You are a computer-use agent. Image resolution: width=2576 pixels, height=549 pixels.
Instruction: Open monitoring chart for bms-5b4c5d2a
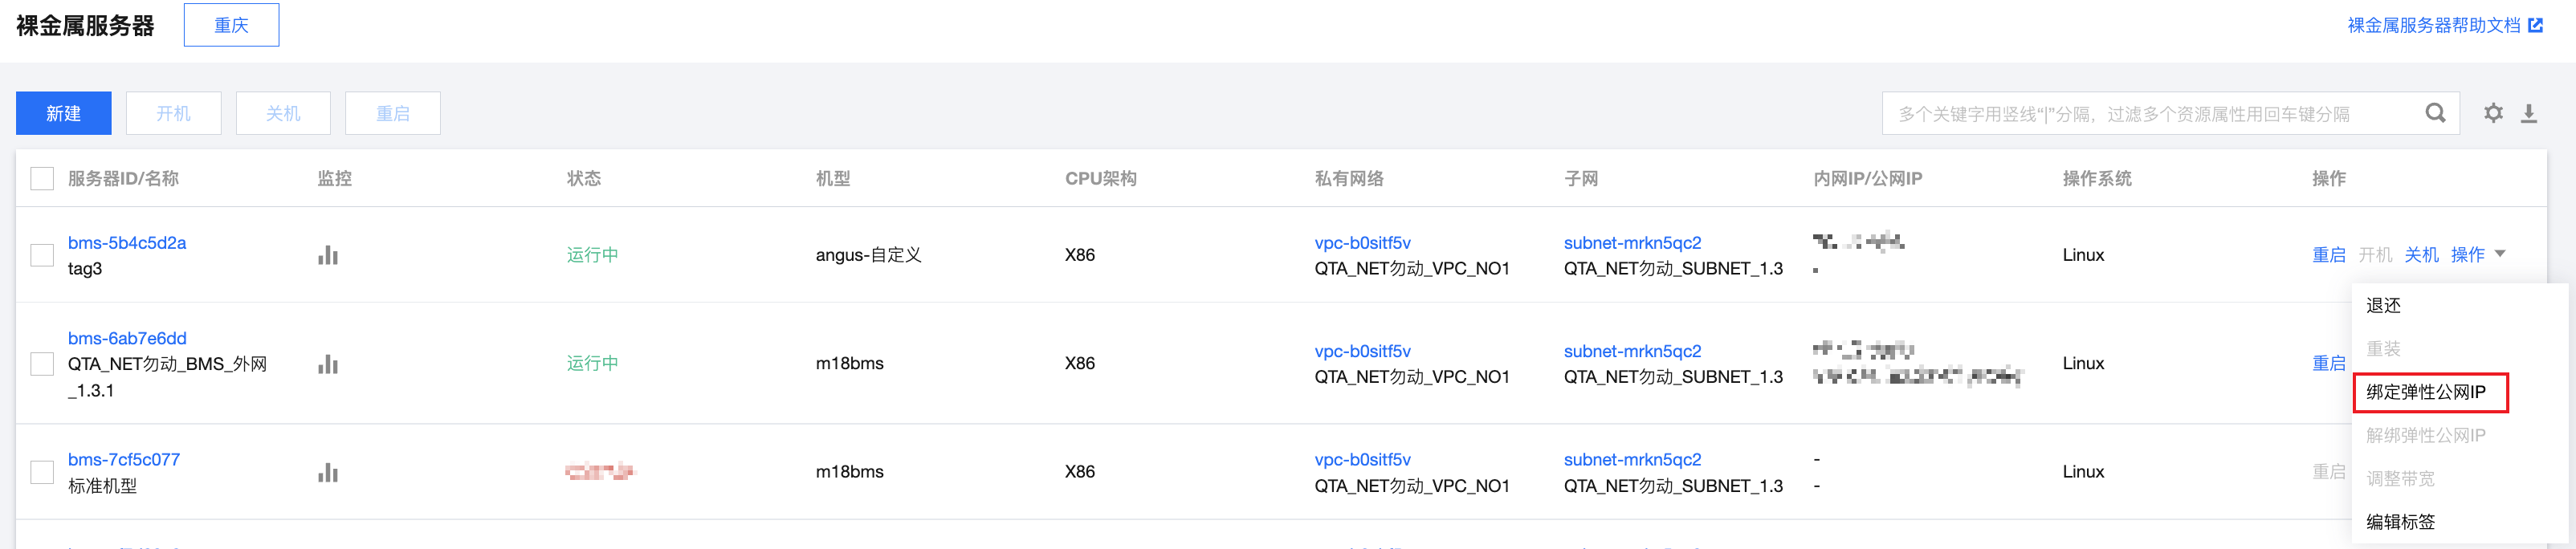tap(328, 255)
